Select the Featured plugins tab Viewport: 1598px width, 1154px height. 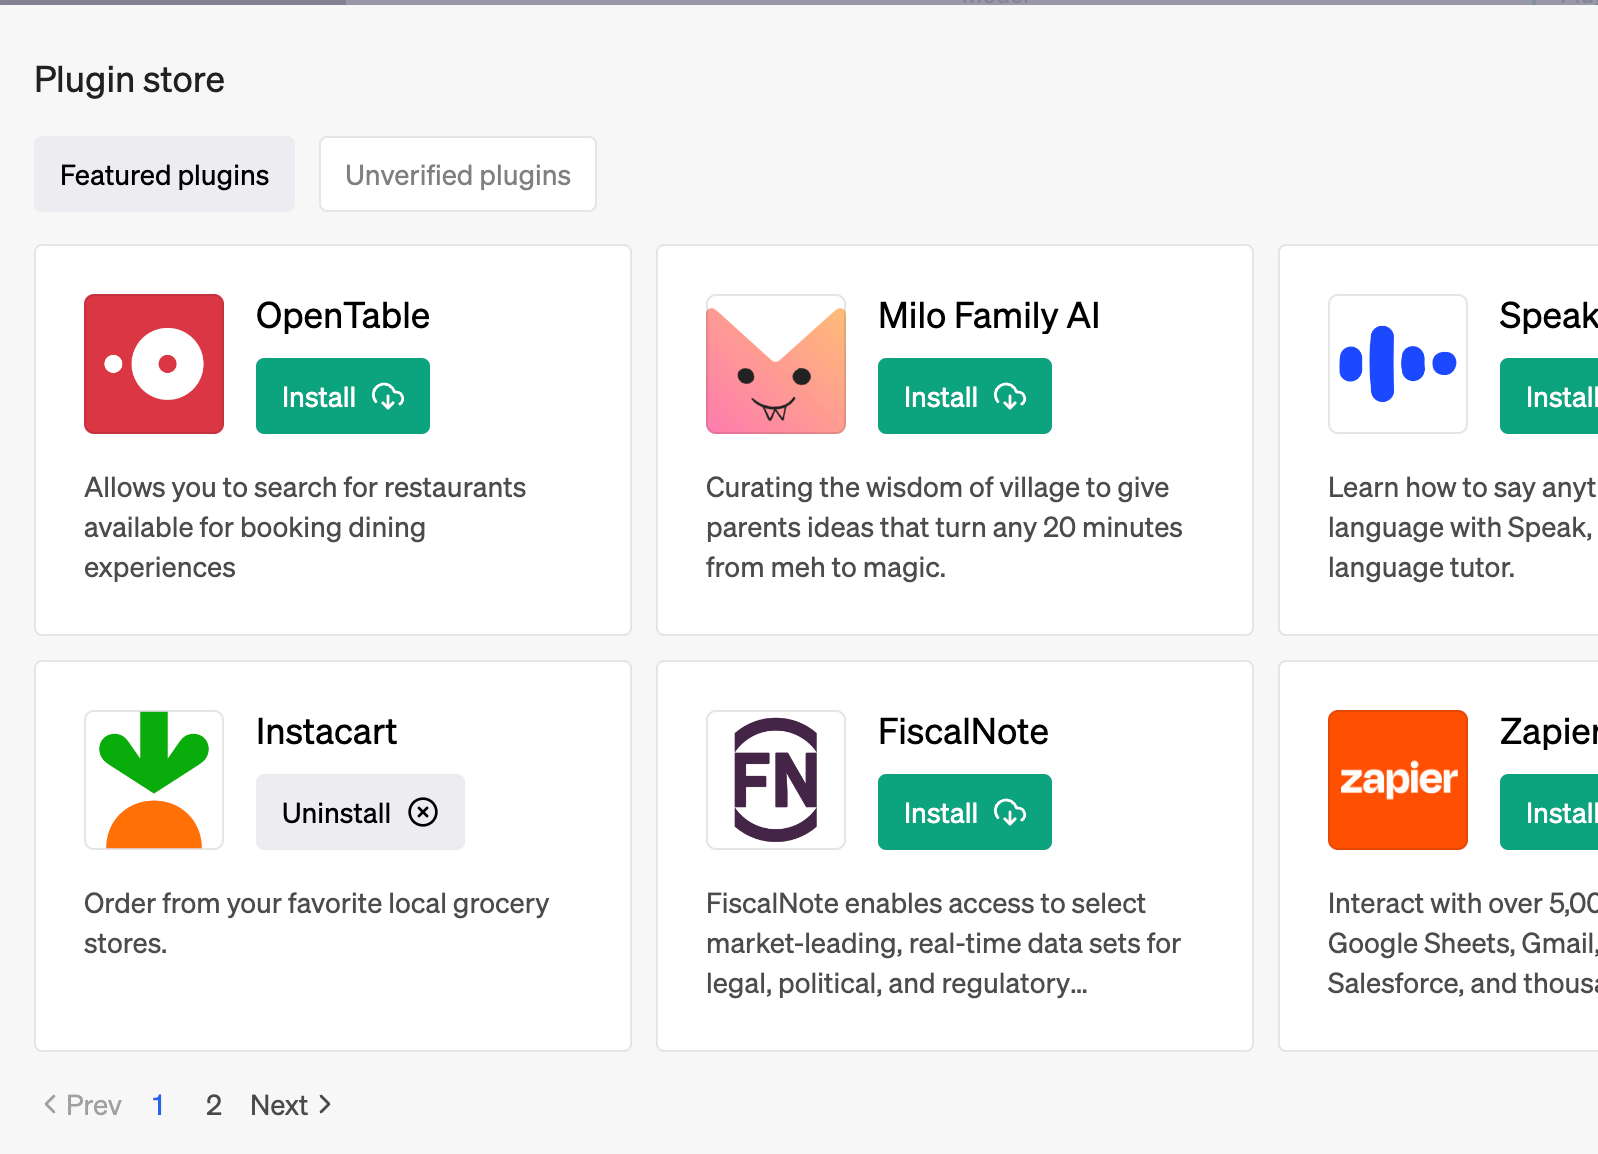coord(165,175)
